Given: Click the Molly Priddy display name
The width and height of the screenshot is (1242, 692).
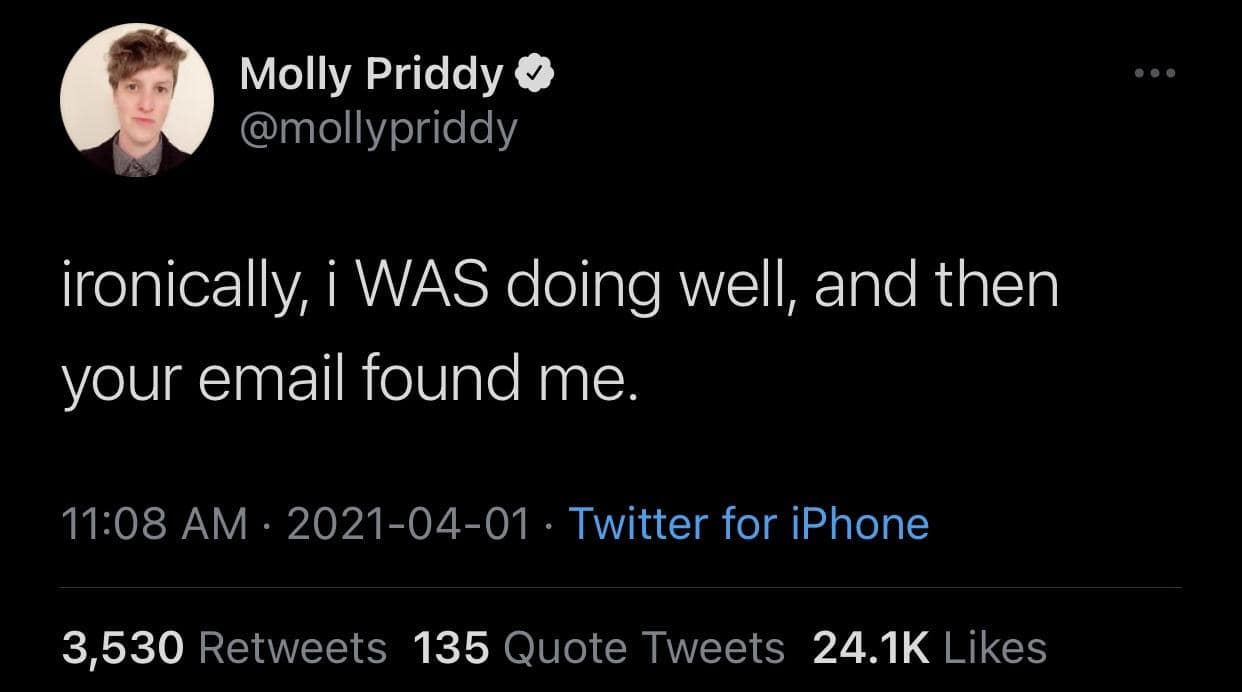Looking at the screenshot, I should 372,75.
